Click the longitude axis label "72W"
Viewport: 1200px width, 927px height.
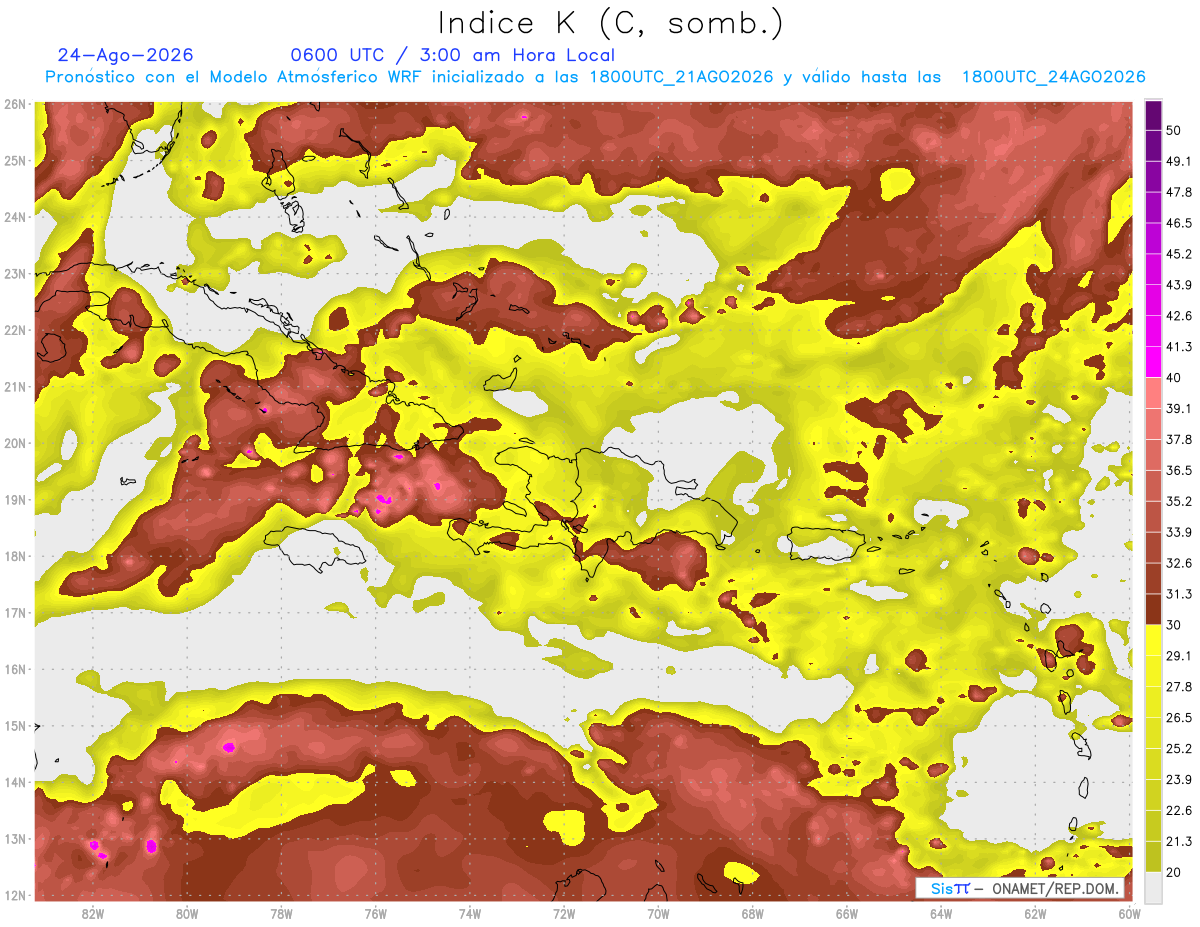pos(564,913)
